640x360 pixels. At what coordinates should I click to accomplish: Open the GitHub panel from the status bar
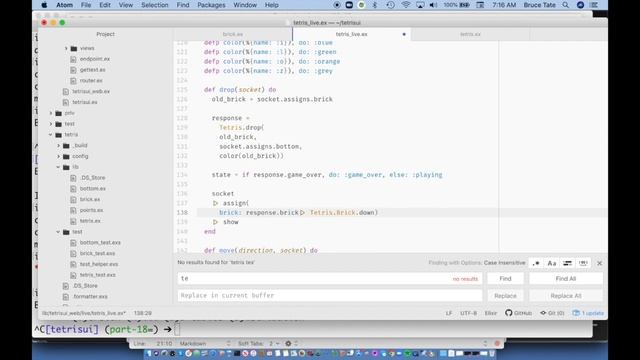click(x=518, y=313)
